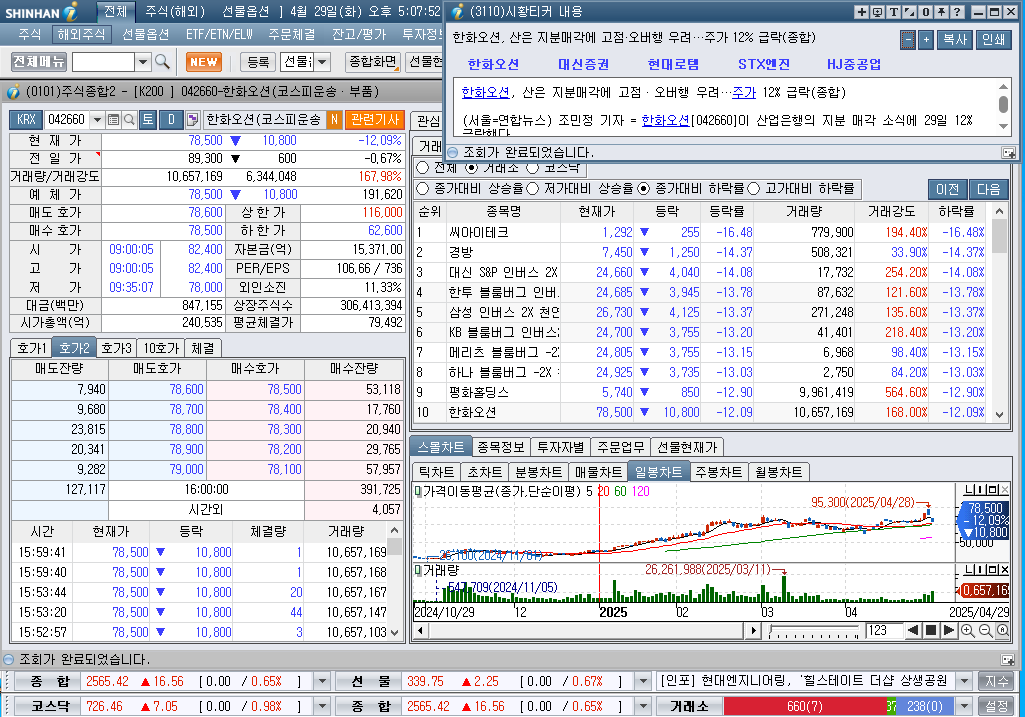Click the 123 candle count input field
Viewport: 1025px width, 717px height.
883,631
